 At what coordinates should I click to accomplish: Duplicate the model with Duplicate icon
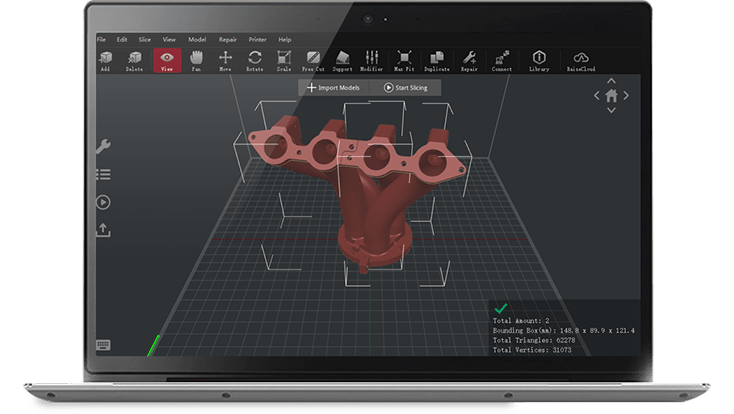coord(437,60)
